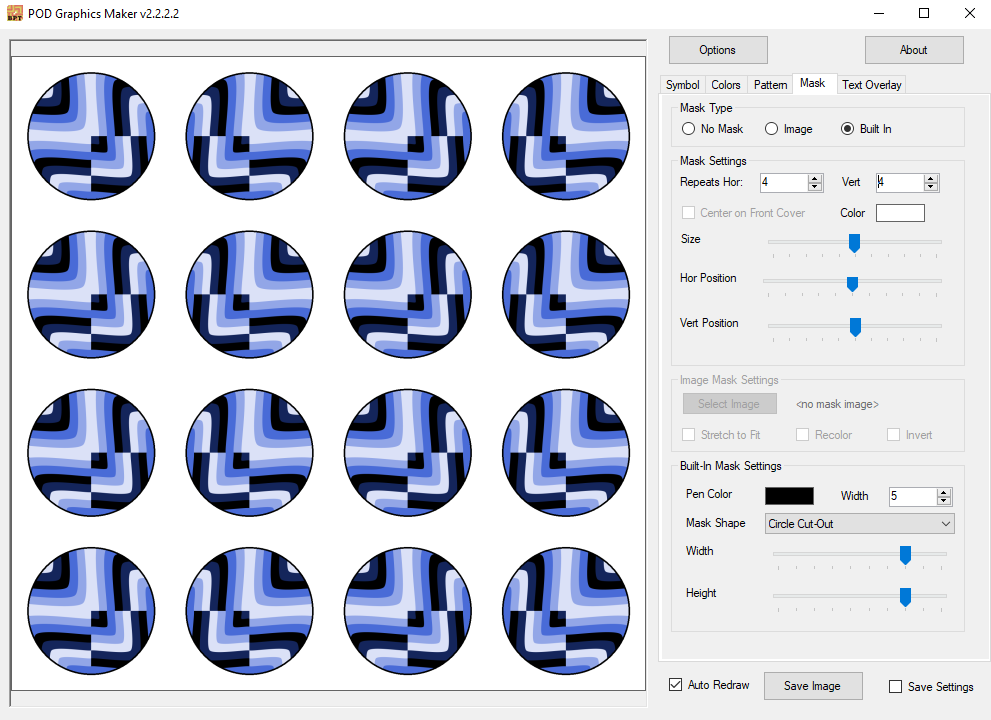The image size is (991, 720).
Task: Click the Hor Position slider handle
Action: tap(853, 284)
